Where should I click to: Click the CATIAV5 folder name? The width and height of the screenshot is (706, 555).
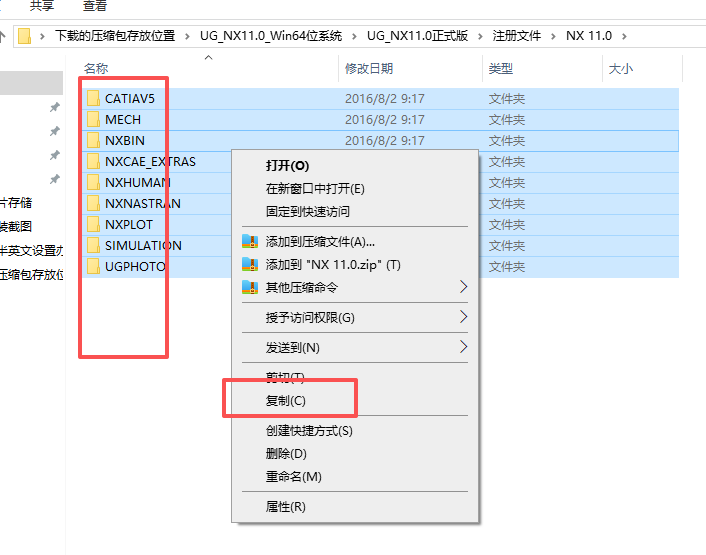[130, 99]
